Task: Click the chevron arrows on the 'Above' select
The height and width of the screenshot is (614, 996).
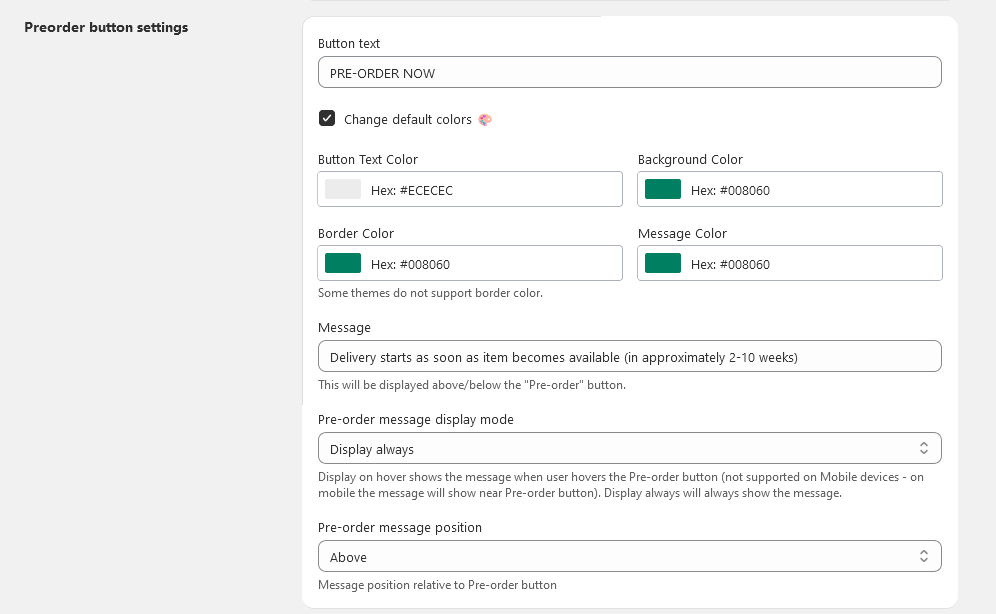Action: [923, 557]
